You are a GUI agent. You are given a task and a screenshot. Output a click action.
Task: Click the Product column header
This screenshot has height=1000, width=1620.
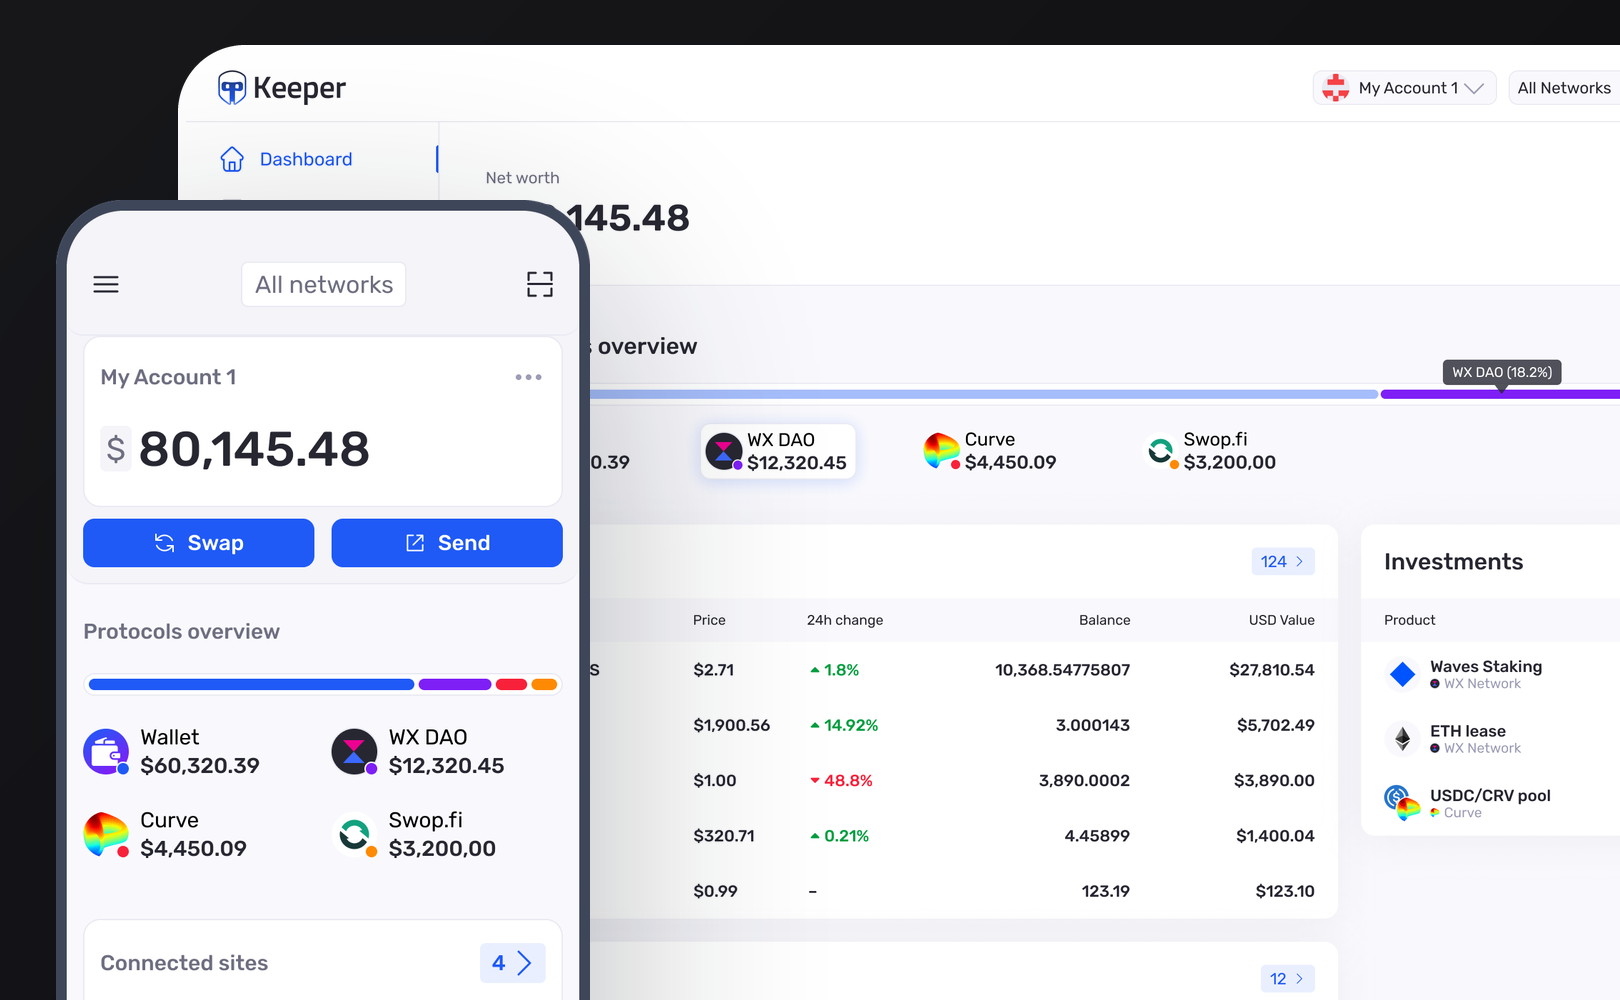1409,620
